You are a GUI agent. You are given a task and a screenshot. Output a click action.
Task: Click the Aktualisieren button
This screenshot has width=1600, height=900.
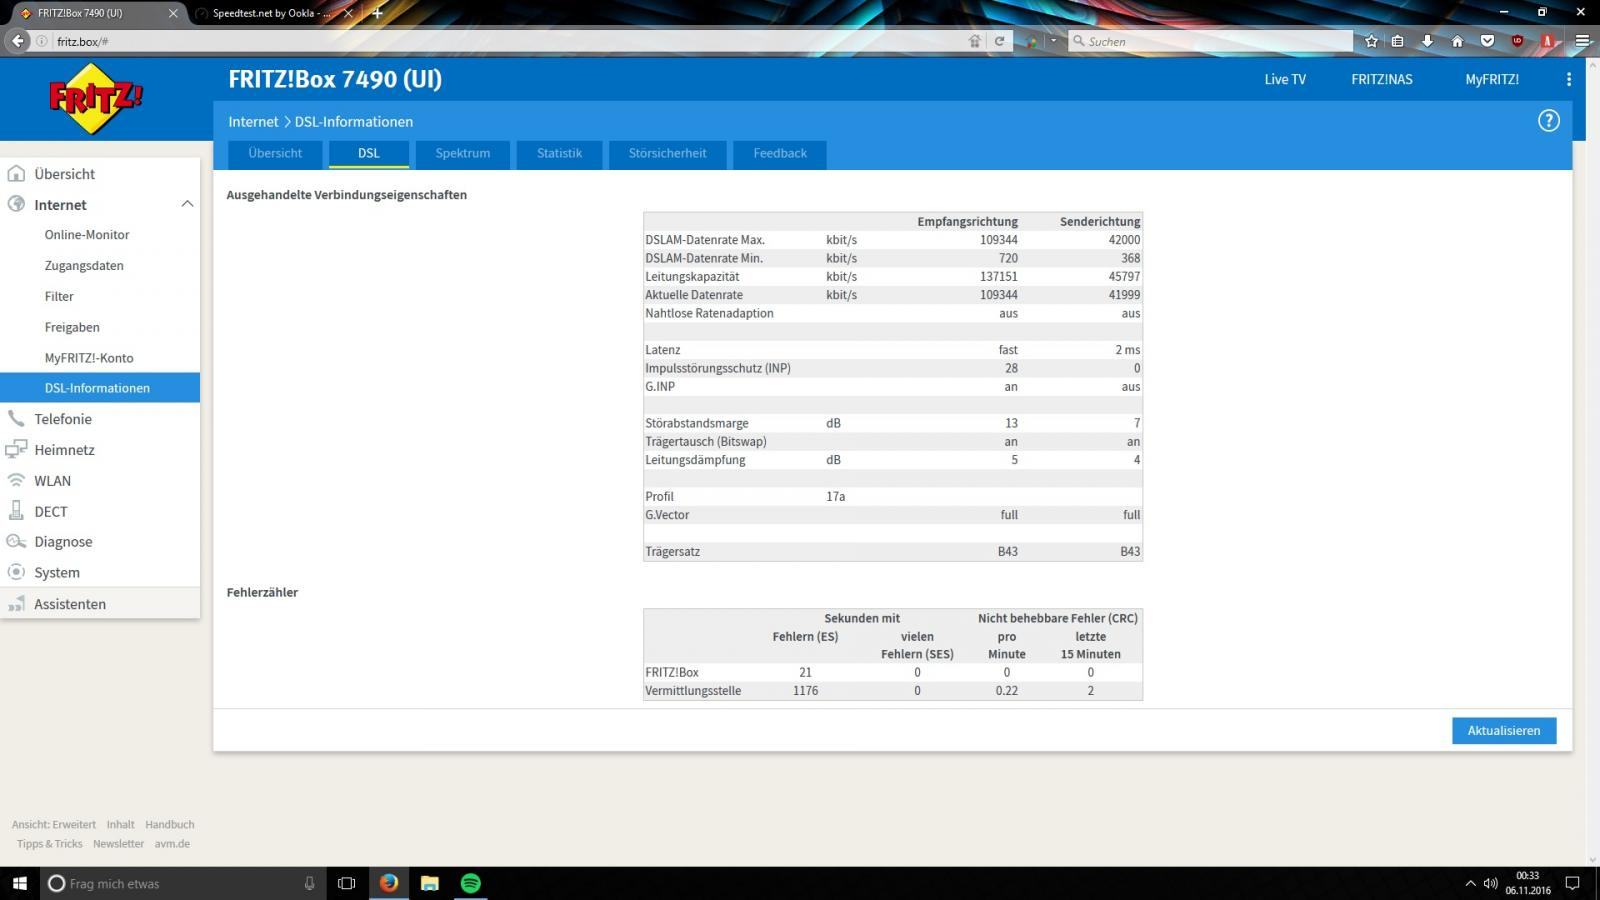(x=1504, y=731)
